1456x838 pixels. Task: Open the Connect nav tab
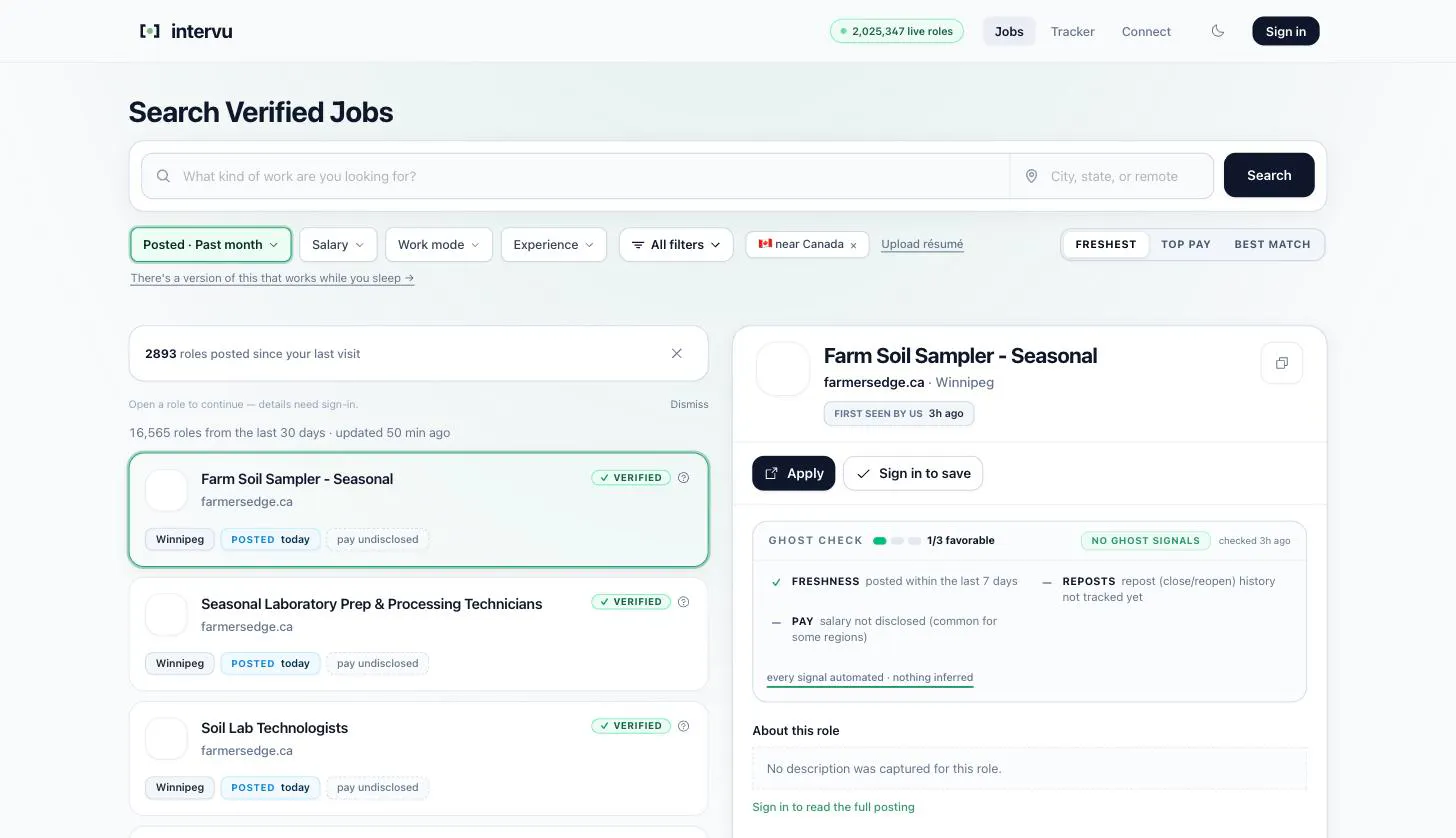(x=1146, y=31)
